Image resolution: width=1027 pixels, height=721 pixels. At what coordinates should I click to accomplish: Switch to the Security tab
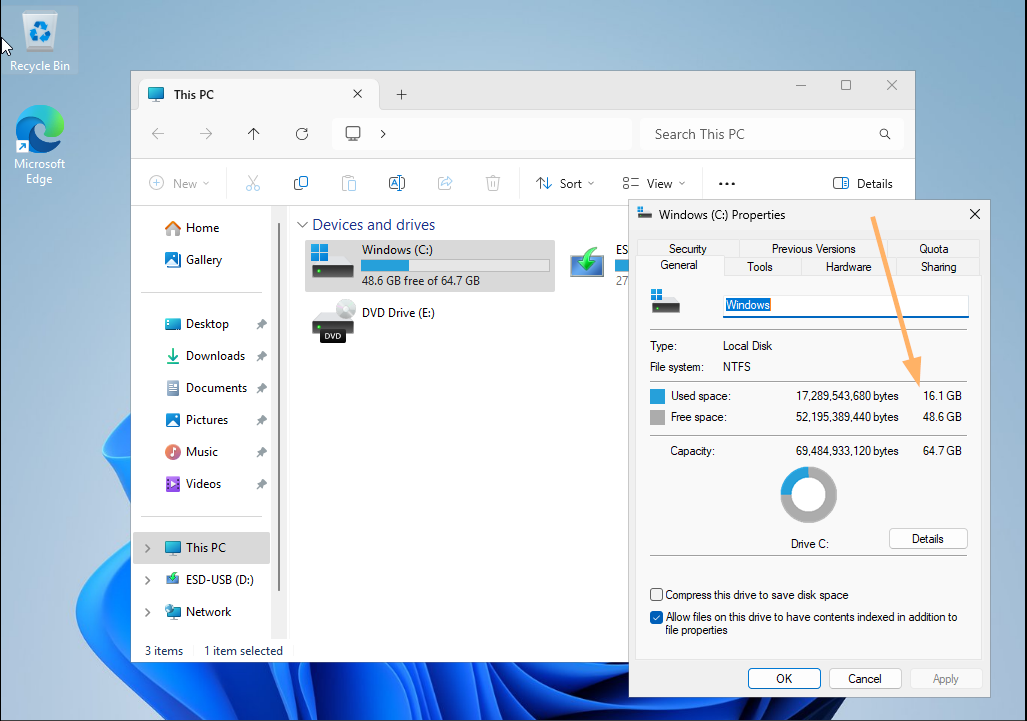coord(688,249)
